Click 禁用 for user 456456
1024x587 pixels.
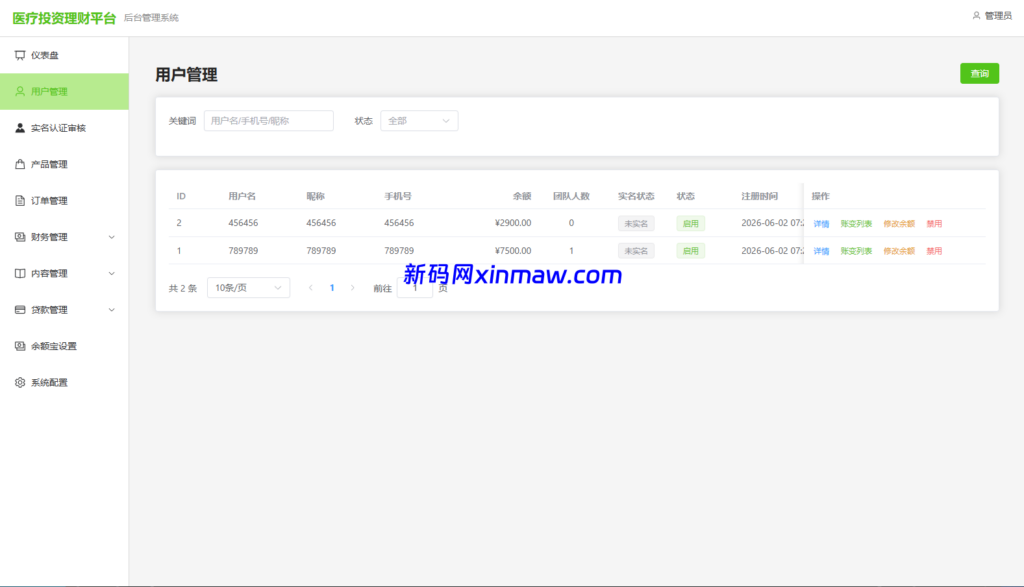coord(935,224)
